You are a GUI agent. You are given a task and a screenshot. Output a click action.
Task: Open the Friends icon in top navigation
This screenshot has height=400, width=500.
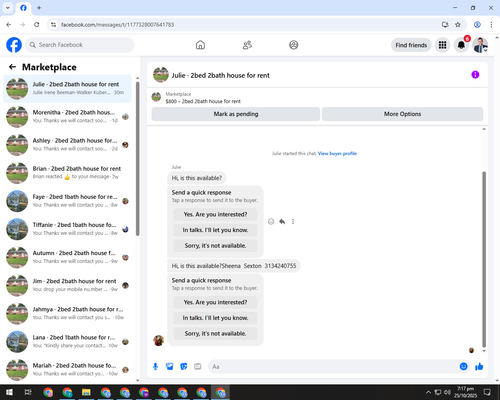(x=247, y=45)
